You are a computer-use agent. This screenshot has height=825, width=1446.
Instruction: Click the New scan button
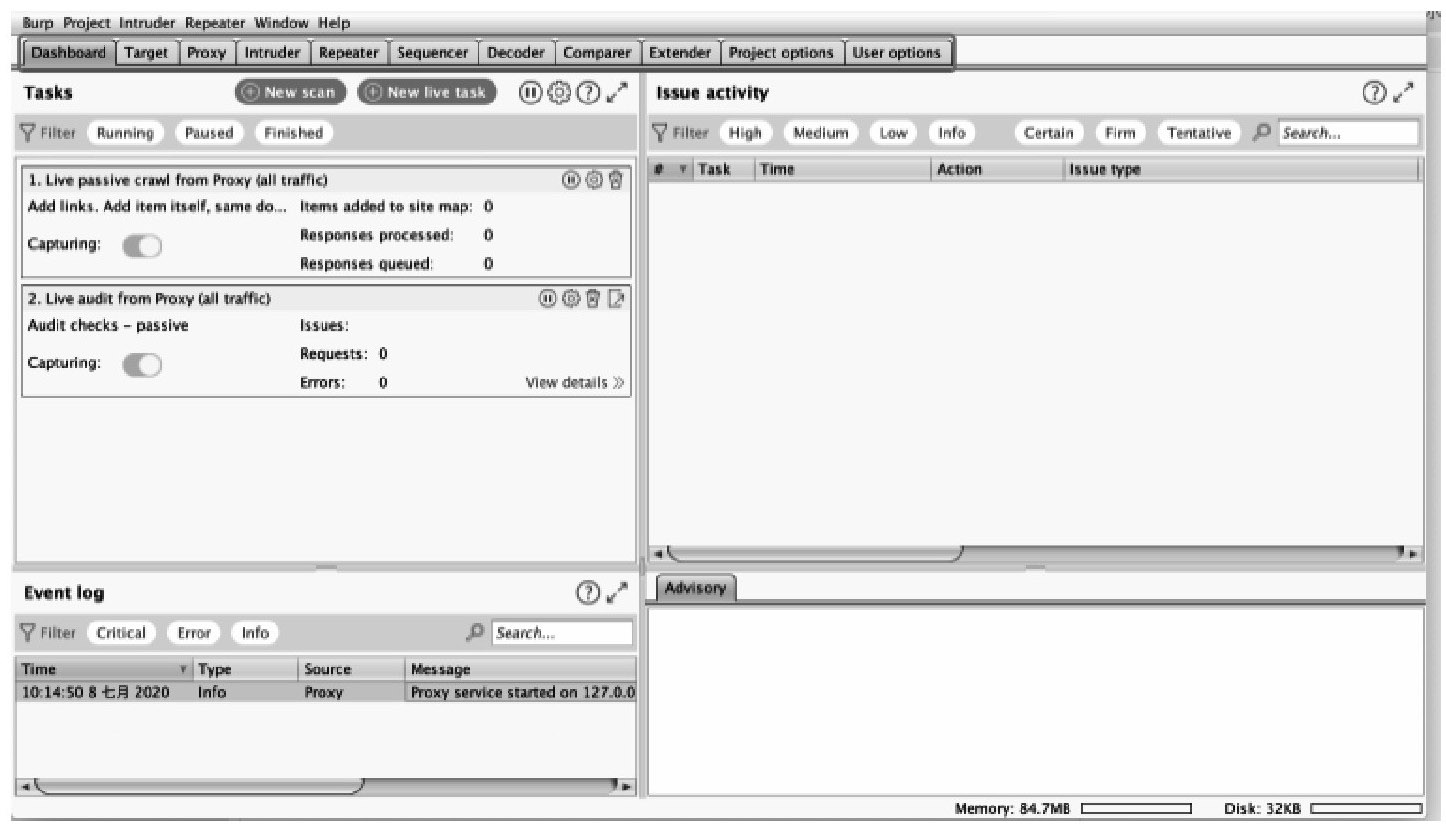pos(291,92)
